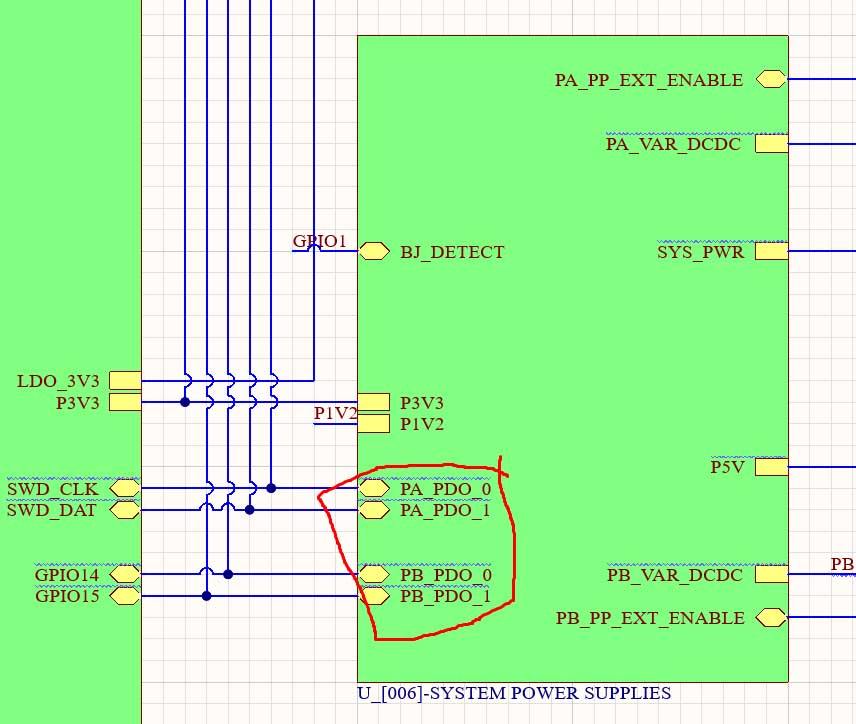Viewport: 856px width, 724px height.
Task: Select the SWD_DAT port on left sheet
Action: pos(125,510)
